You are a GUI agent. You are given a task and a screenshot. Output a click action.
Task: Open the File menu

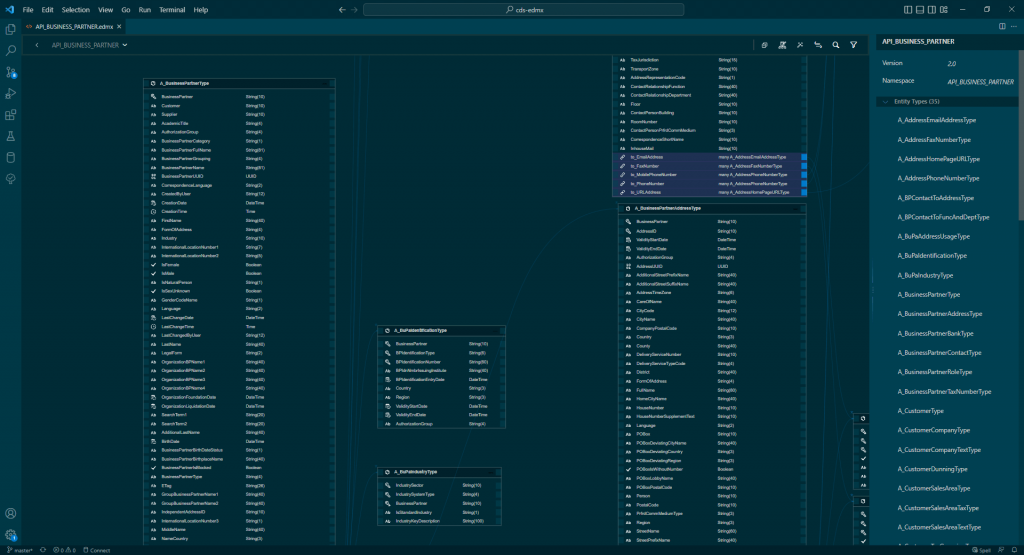[x=28, y=10]
